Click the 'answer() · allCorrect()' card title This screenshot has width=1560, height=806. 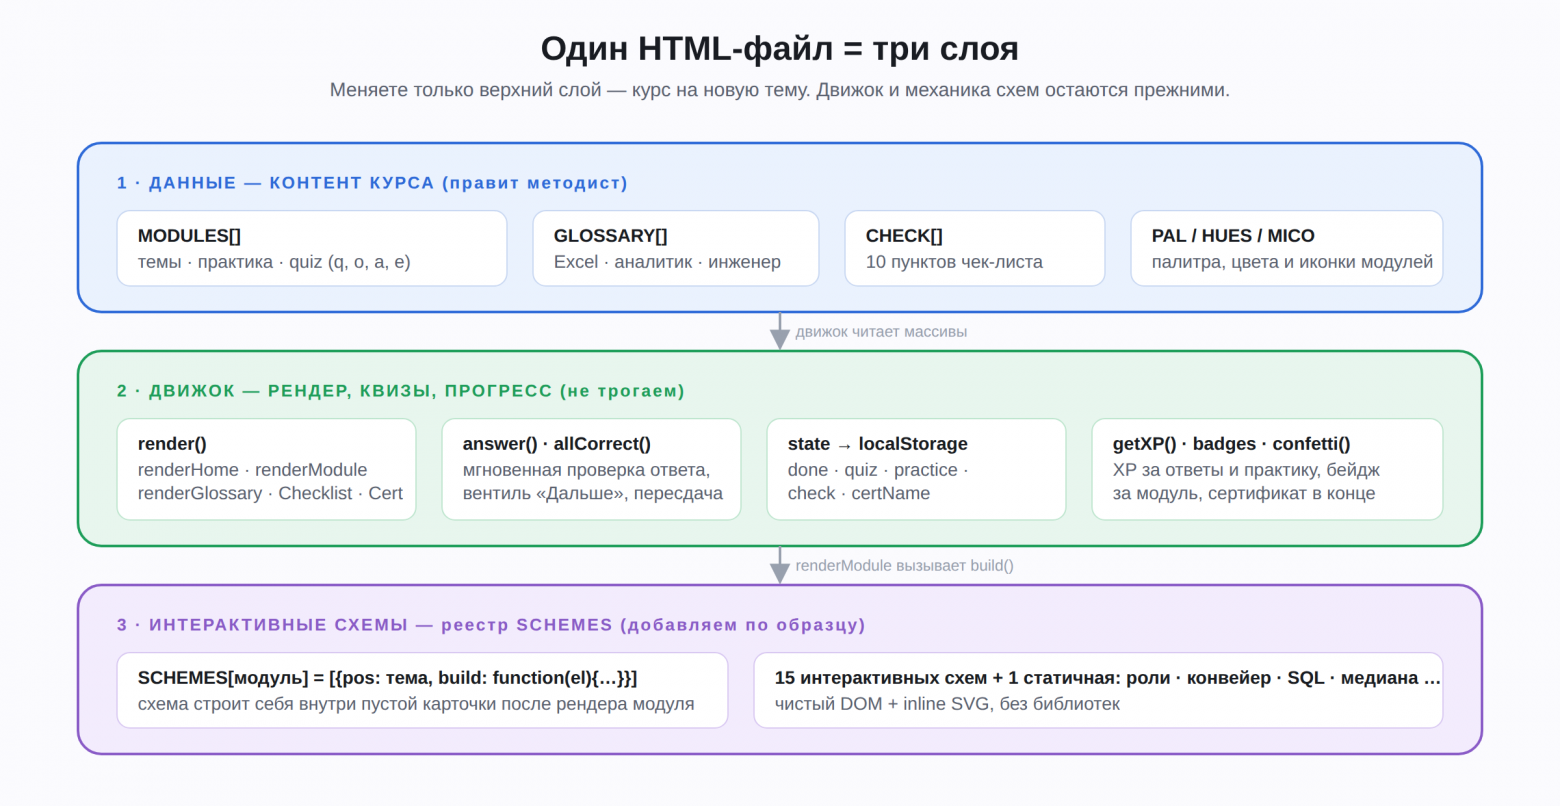556,444
